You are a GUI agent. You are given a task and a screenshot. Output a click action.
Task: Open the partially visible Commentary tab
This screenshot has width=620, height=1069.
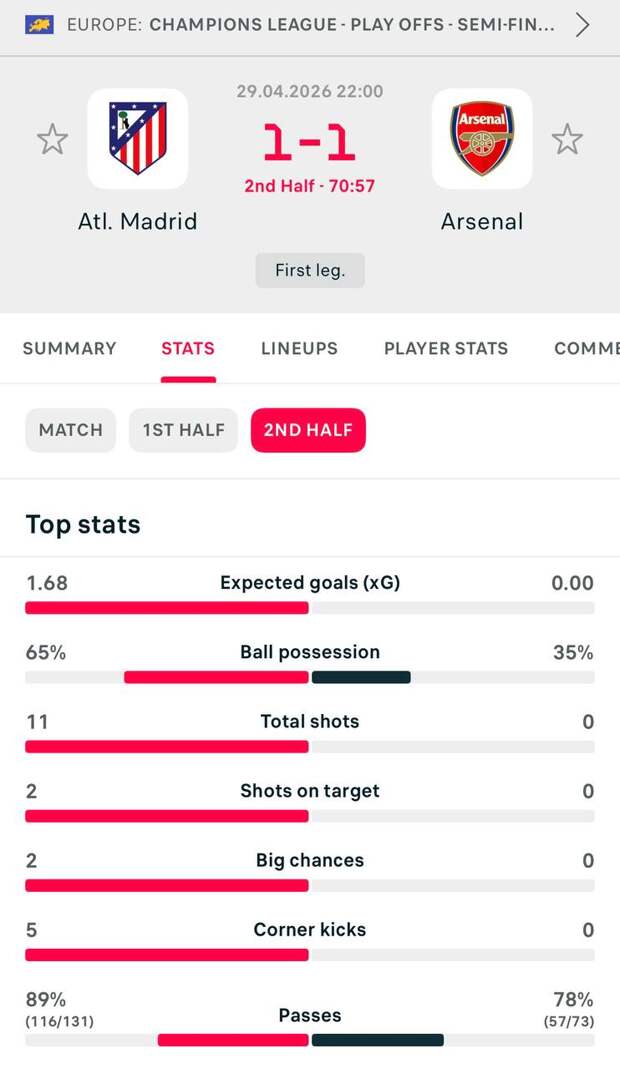click(587, 348)
